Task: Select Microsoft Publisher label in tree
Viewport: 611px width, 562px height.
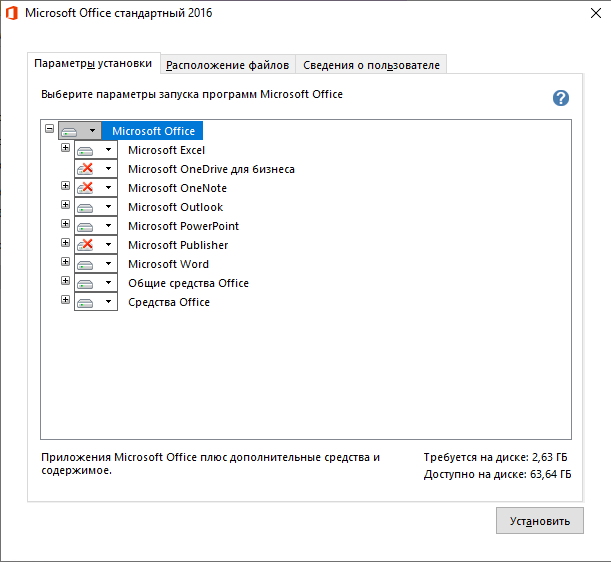Action: pyautogui.click(x=178, y=245)
